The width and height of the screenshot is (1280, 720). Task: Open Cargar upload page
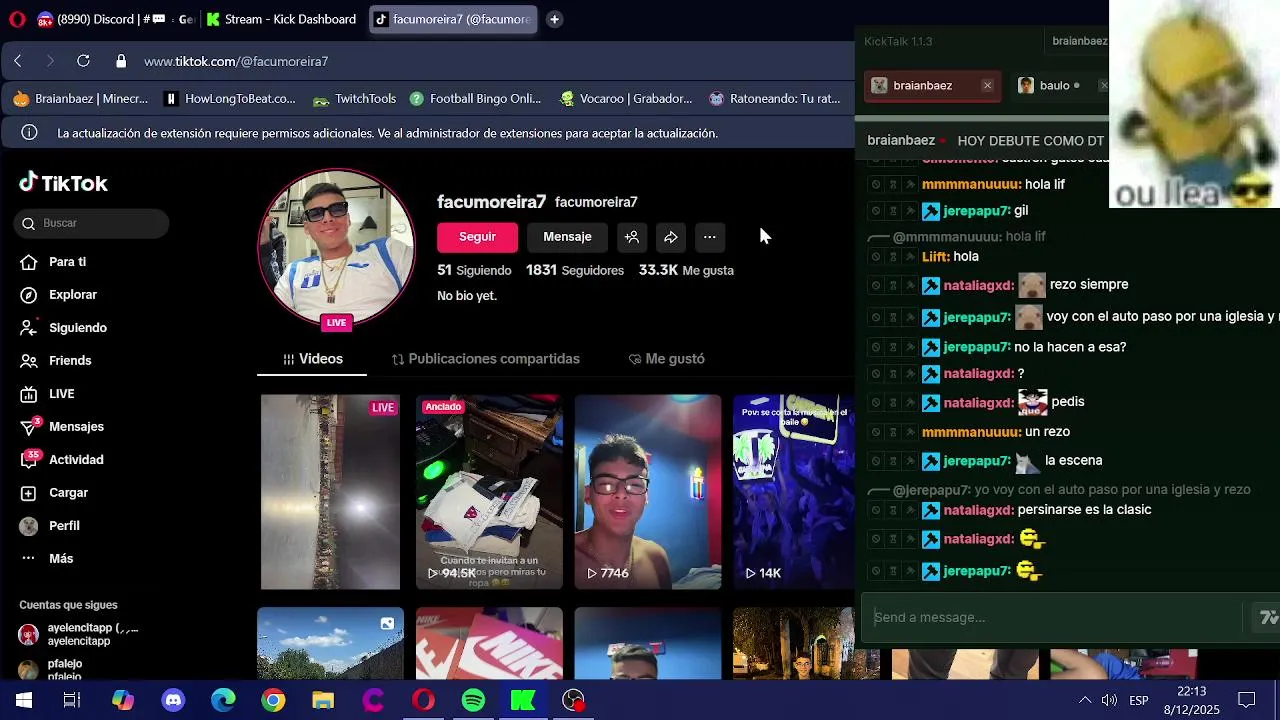68,493
